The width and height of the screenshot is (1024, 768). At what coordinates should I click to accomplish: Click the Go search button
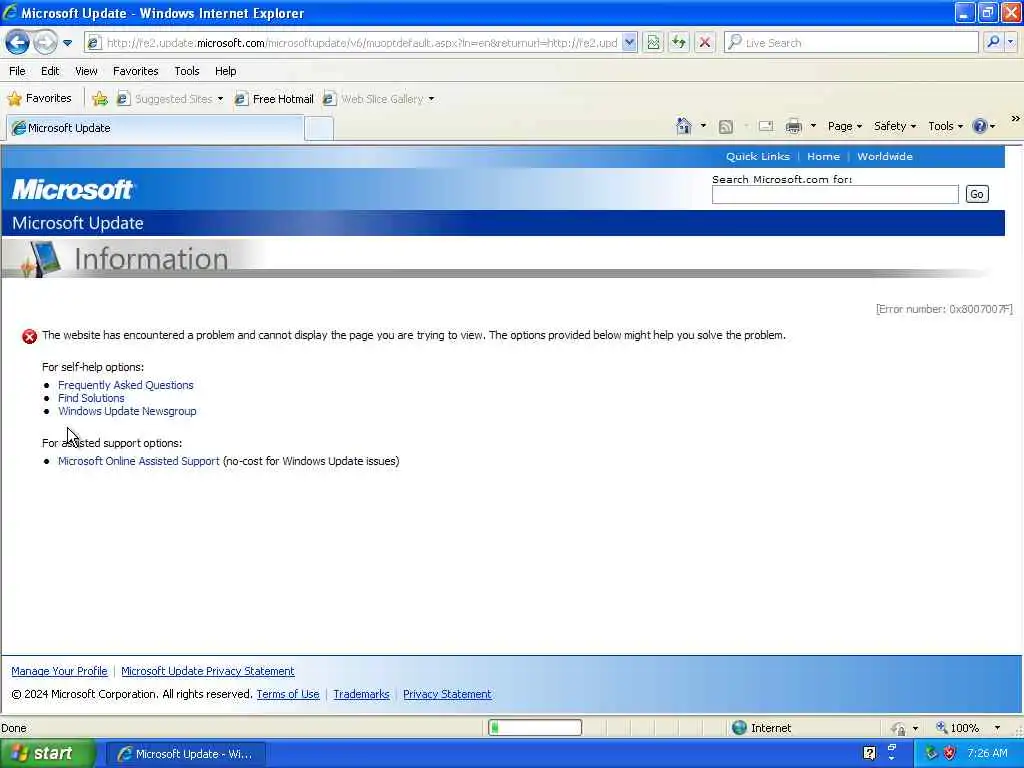click(976, 195)
